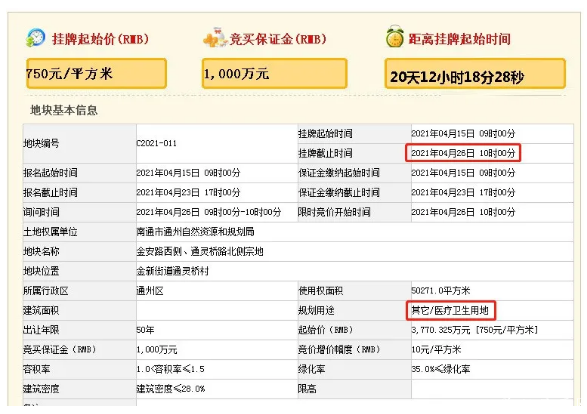Click the parcel name 金安路西侧、通灵桥路北侧宗地
This screenshot has width=587, height=414.
coord(200,252)
